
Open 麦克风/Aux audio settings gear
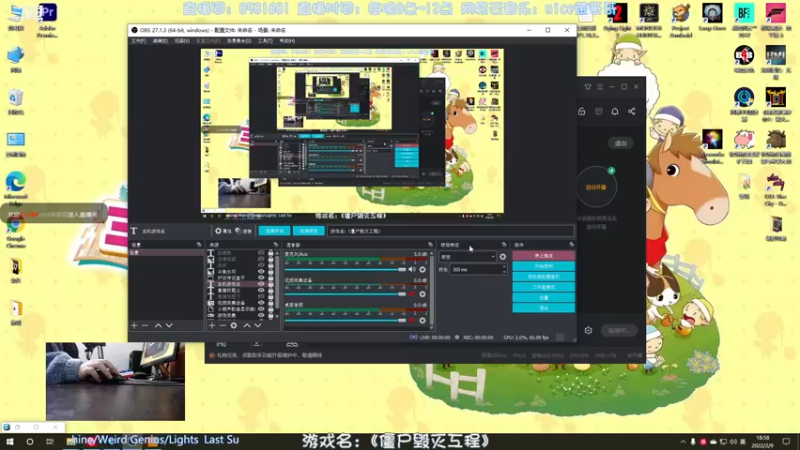422,269
